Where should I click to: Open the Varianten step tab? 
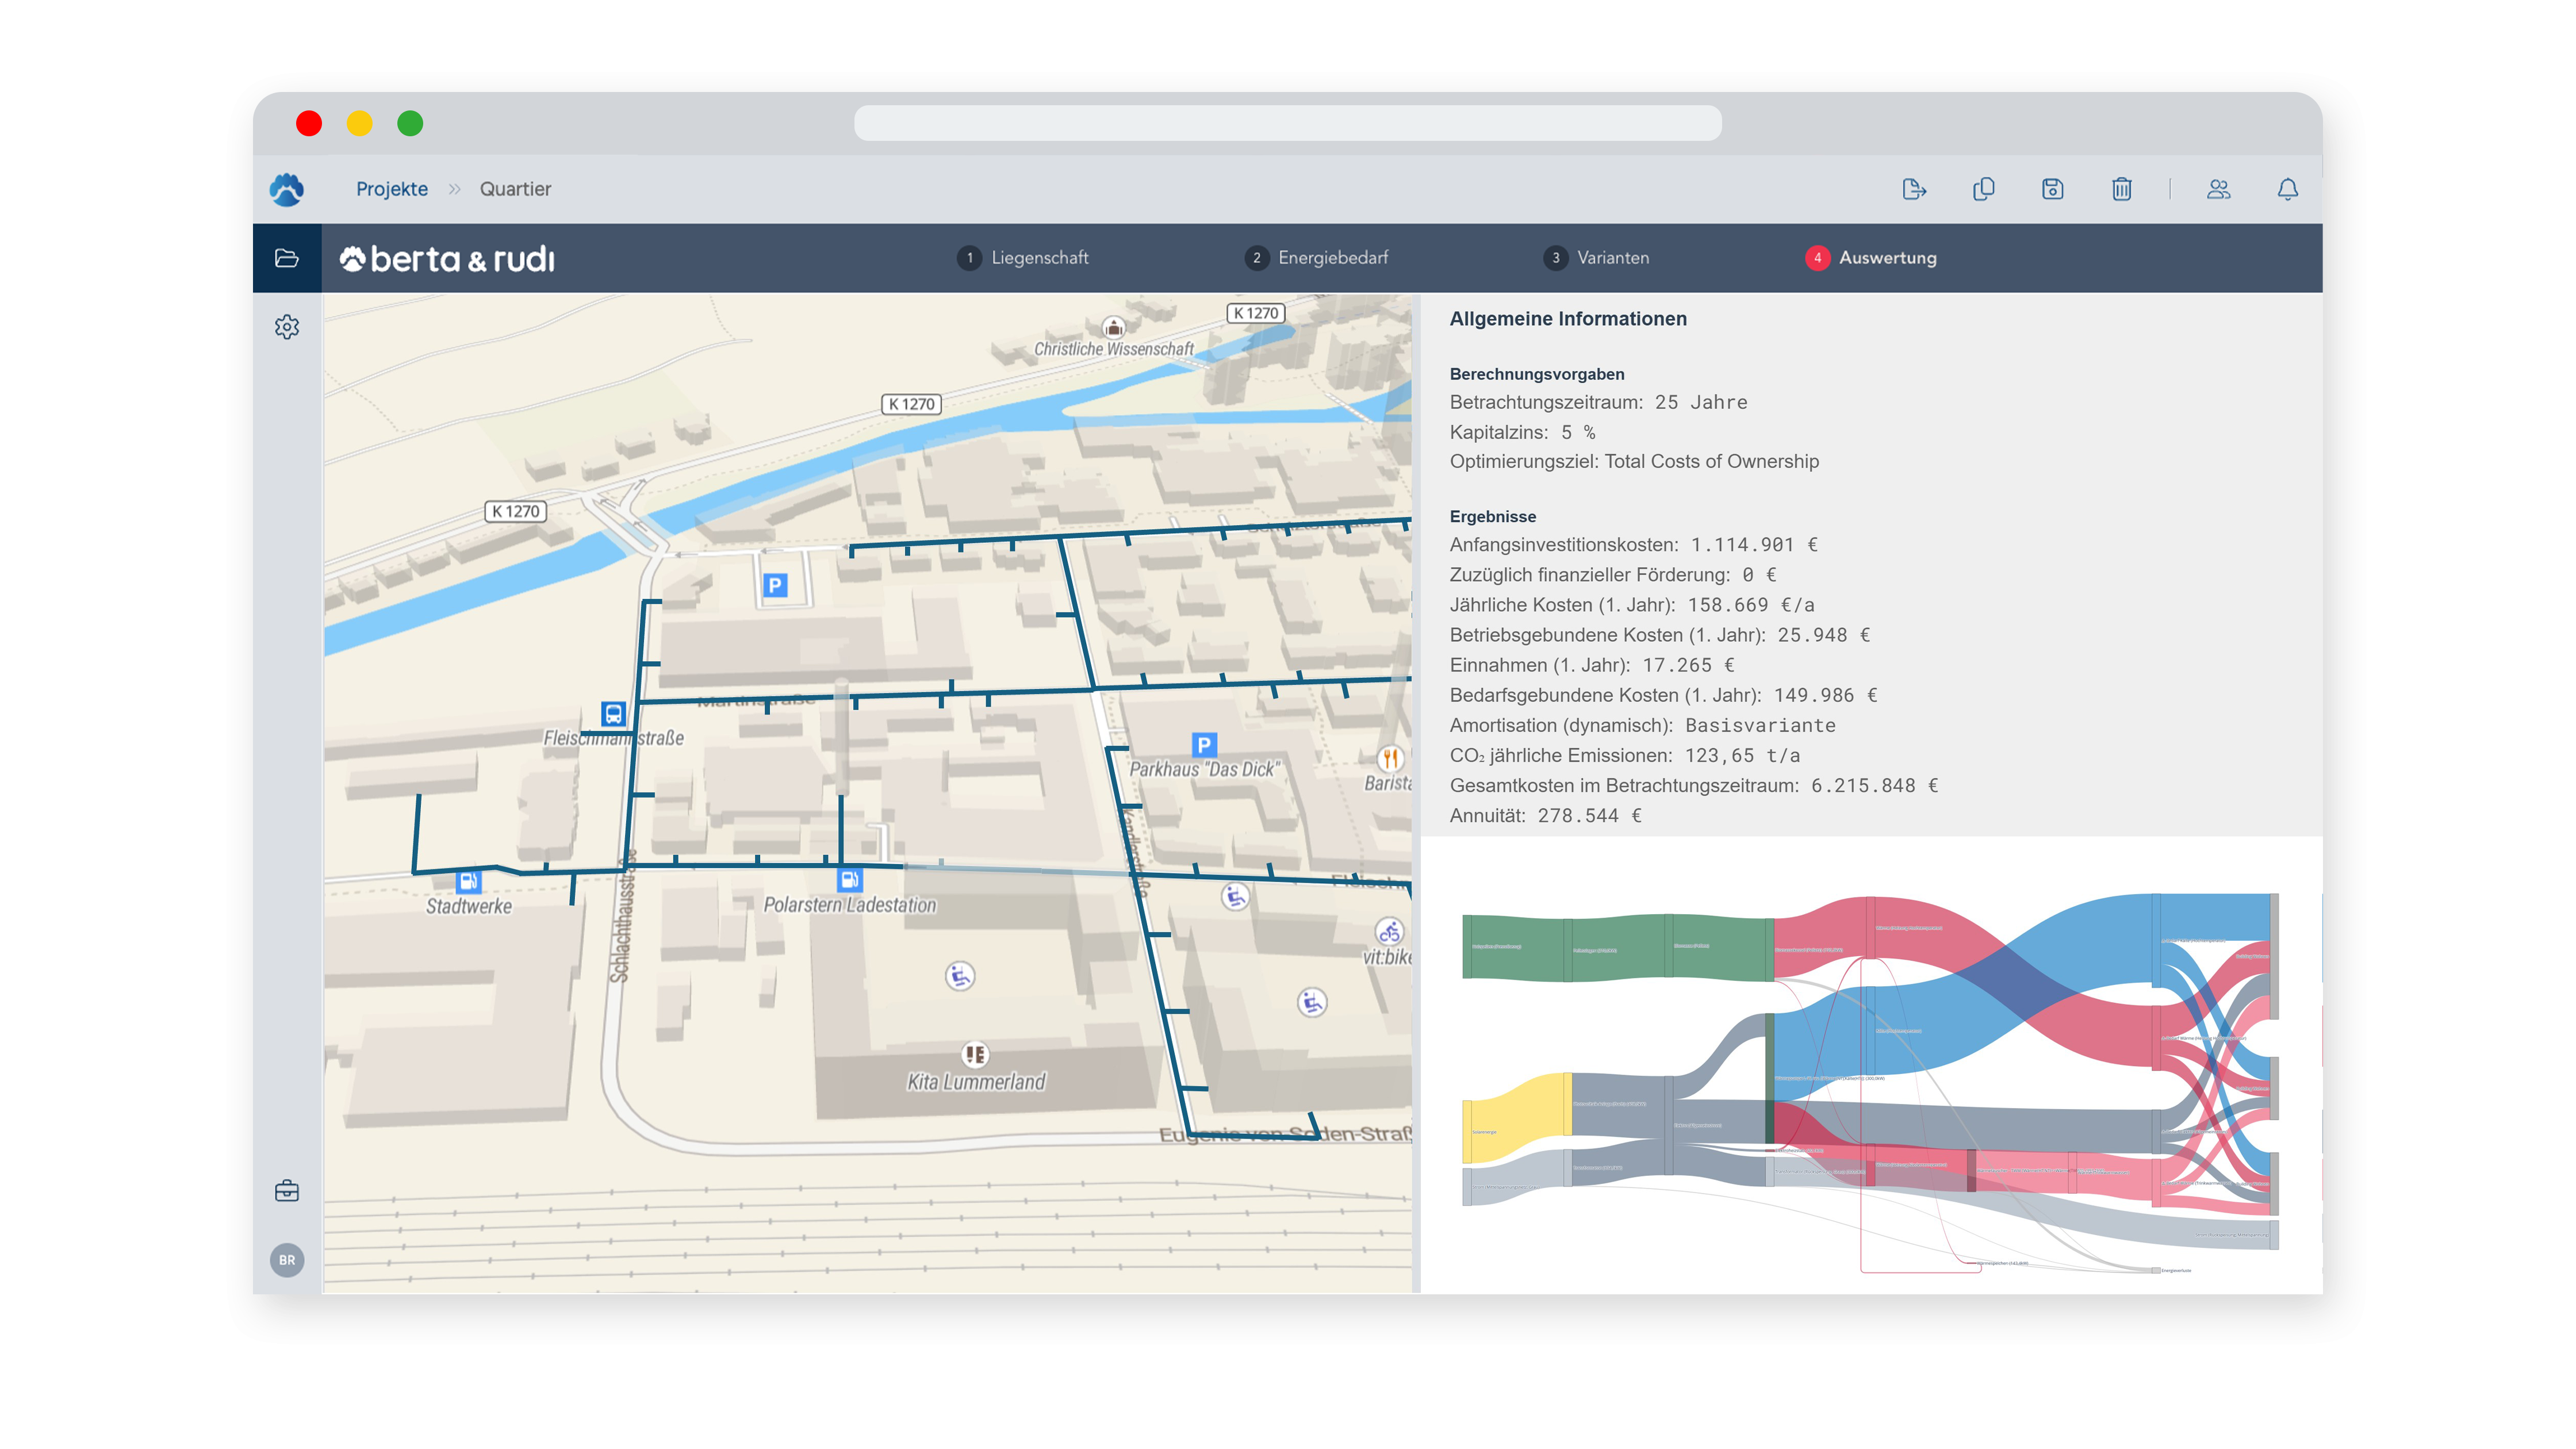point(1596,258)
